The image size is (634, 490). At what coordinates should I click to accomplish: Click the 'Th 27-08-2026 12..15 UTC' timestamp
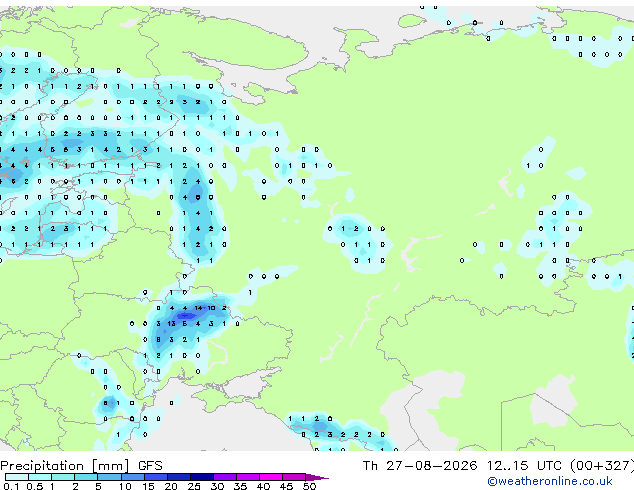[464, 466]
